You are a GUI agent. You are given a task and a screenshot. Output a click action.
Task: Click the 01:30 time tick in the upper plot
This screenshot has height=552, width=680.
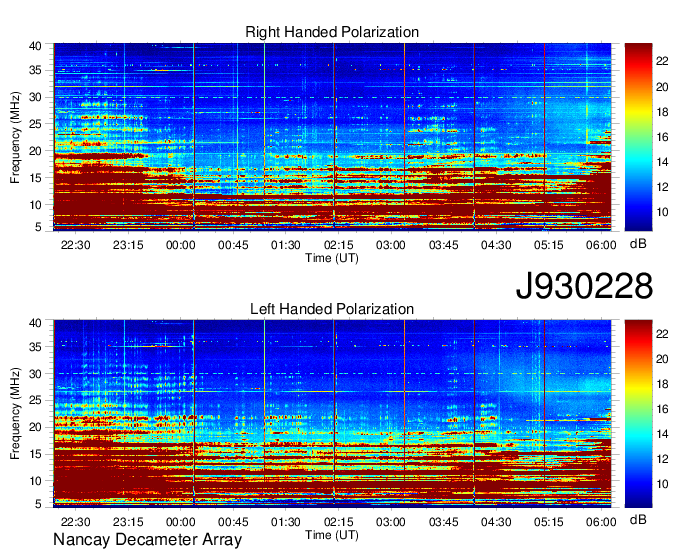click(285, 245)
